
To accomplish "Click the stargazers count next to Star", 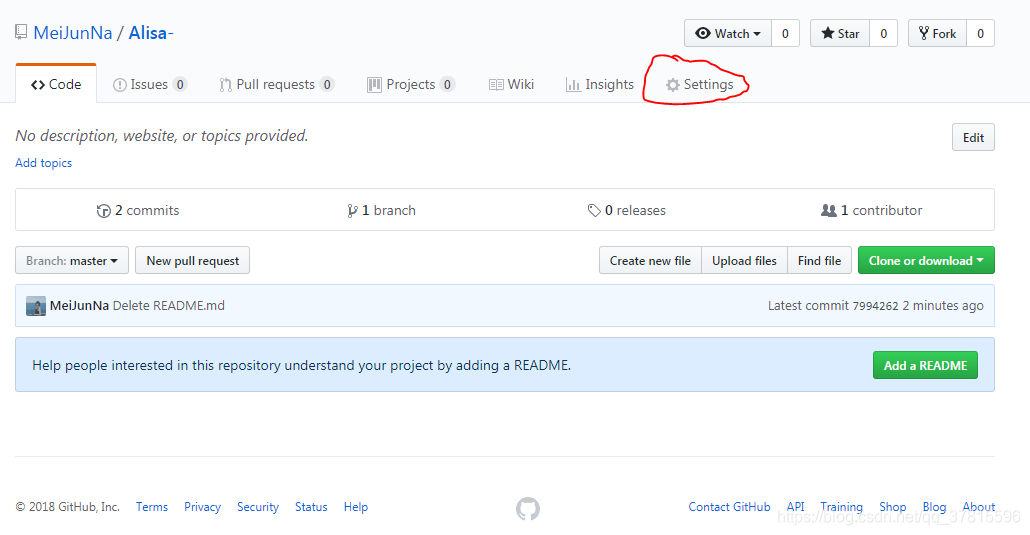I will coord(884,34).
